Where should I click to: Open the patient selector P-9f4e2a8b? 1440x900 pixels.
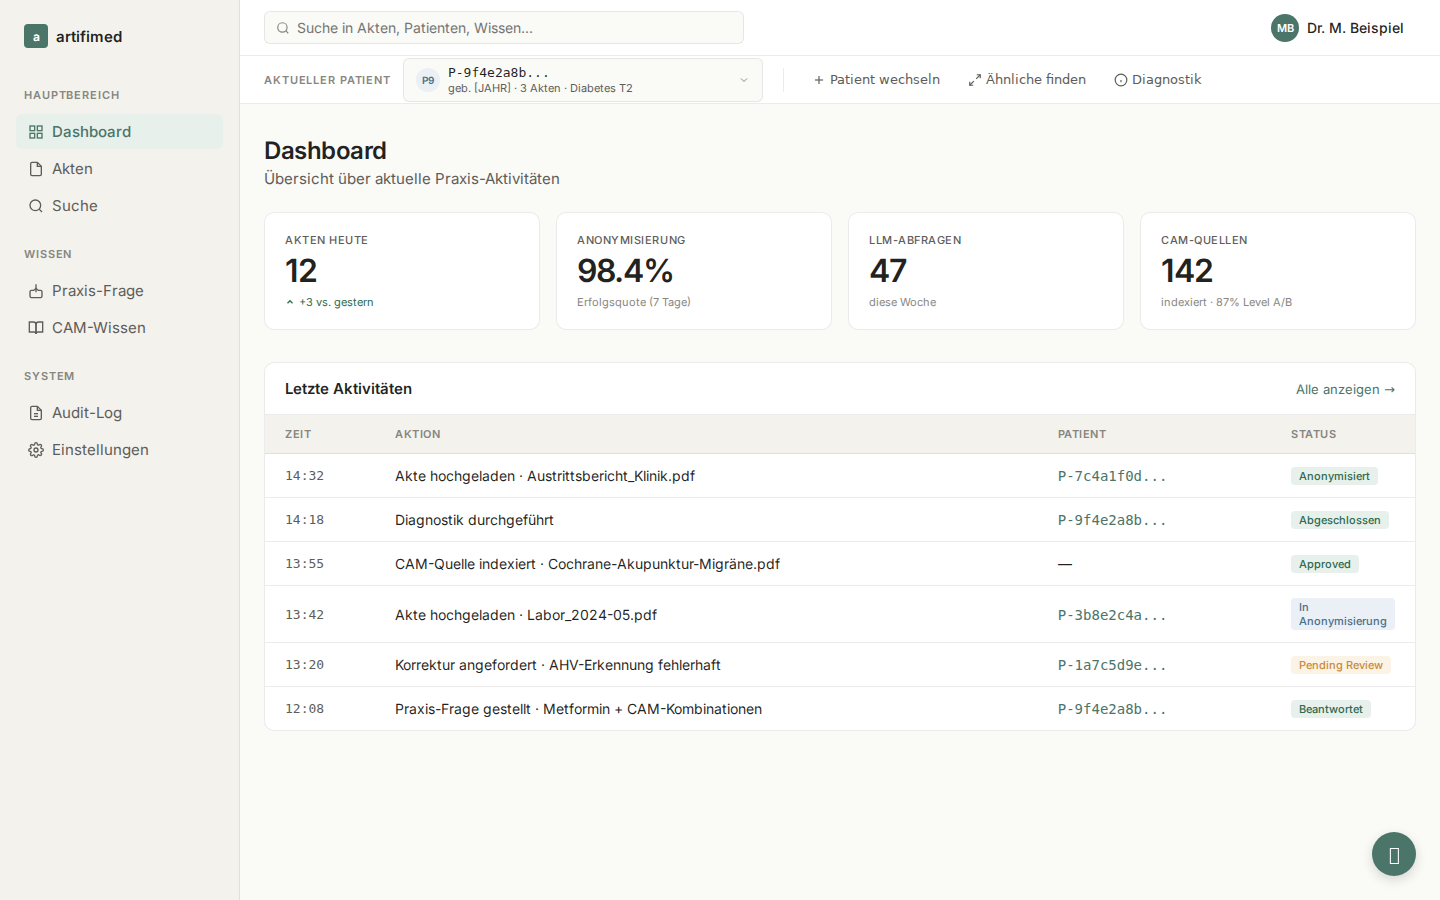(x=583, y=80)
